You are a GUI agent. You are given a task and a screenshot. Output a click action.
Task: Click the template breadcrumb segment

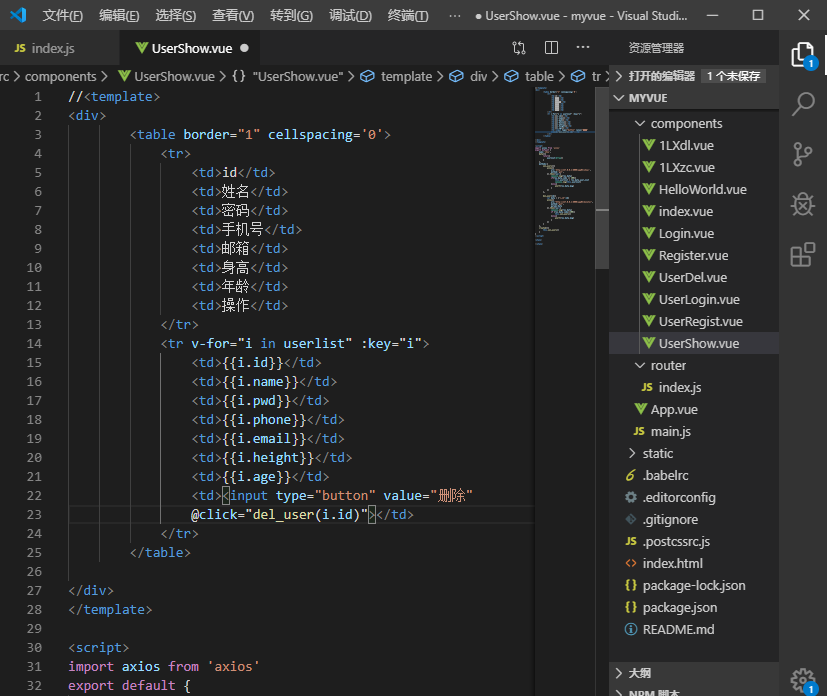point(406,77)
